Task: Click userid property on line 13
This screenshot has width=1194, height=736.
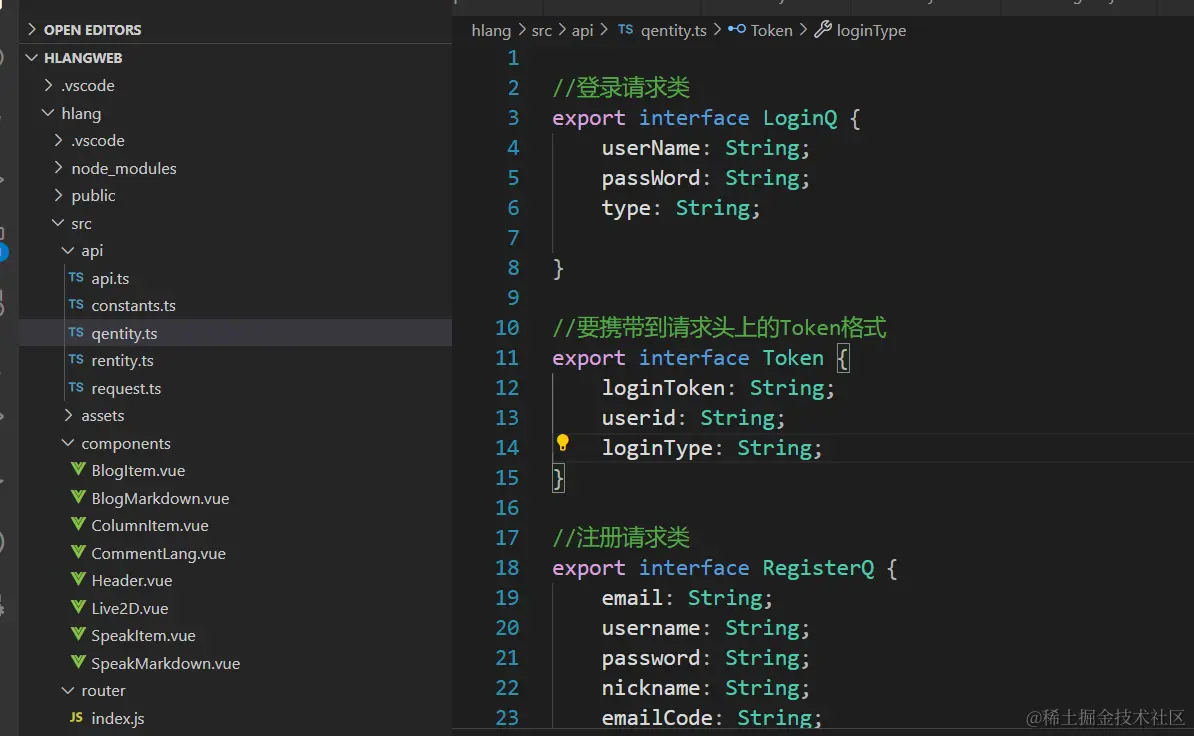Action: click(x=638, y=418)
